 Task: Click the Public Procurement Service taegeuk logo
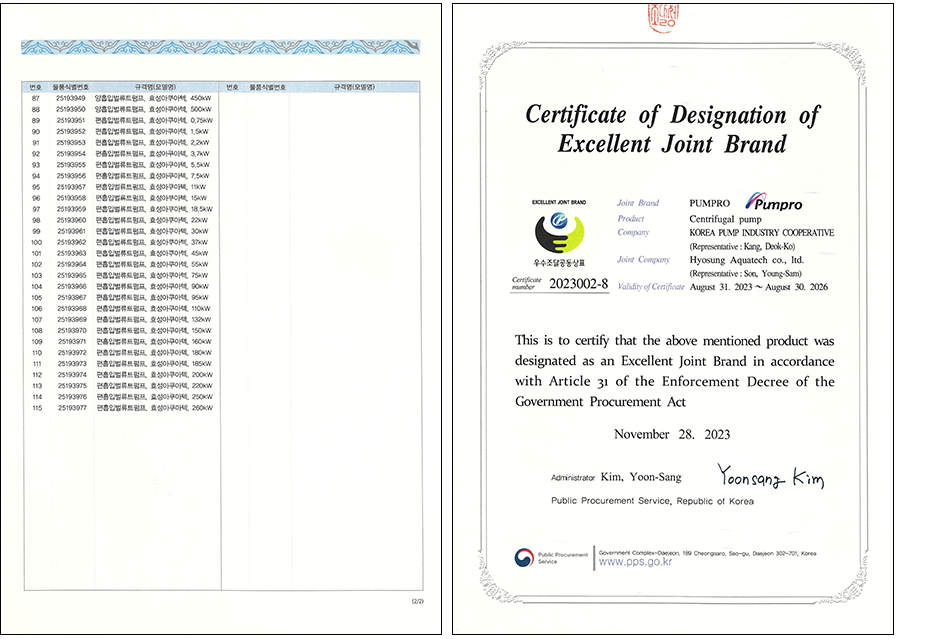pyautogui.click(x=524, y=558)
